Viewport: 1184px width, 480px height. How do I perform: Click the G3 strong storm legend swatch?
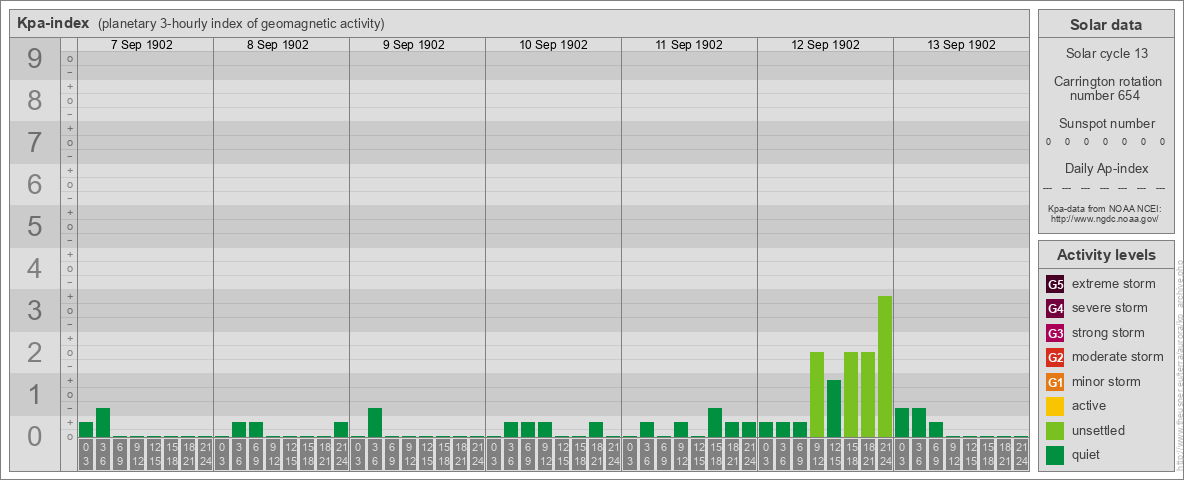tap(1055, 333)
